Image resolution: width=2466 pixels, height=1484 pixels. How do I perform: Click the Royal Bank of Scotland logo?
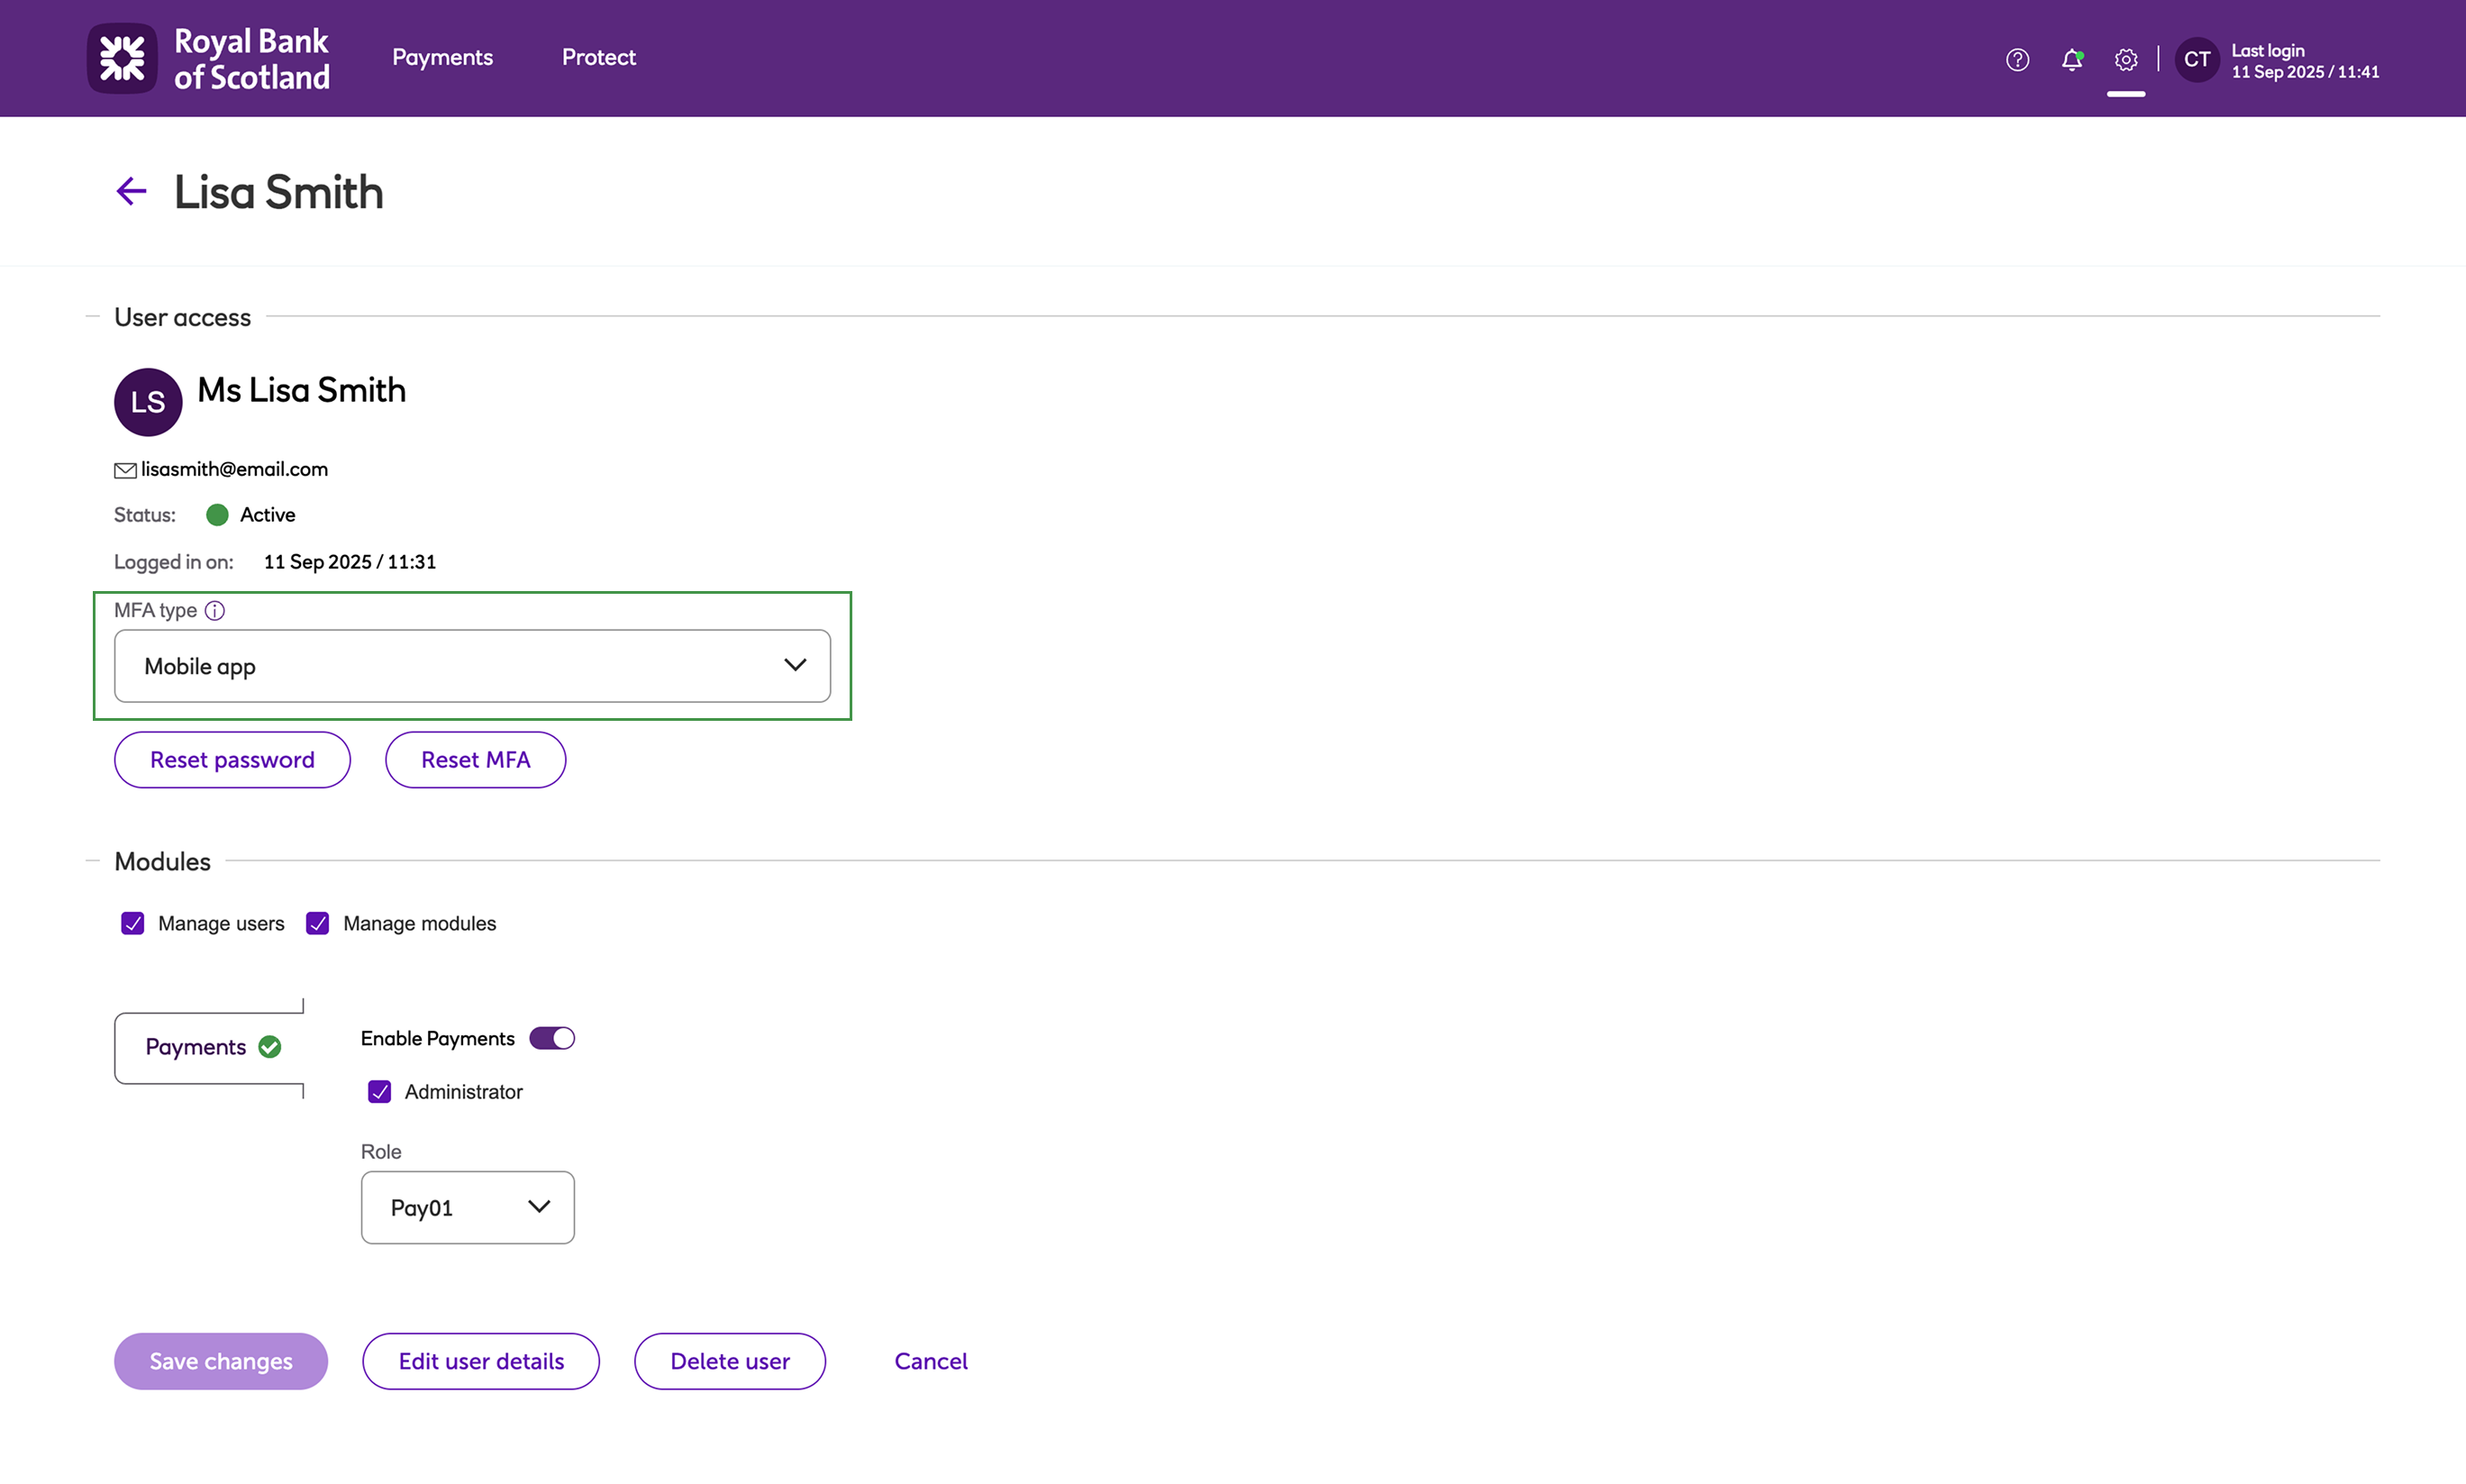pos(208,58)
